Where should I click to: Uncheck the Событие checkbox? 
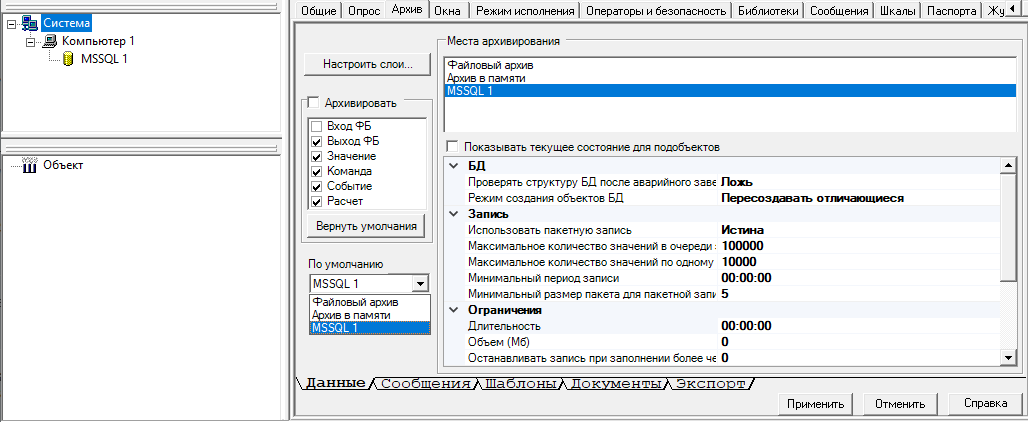tap(317, 187)
